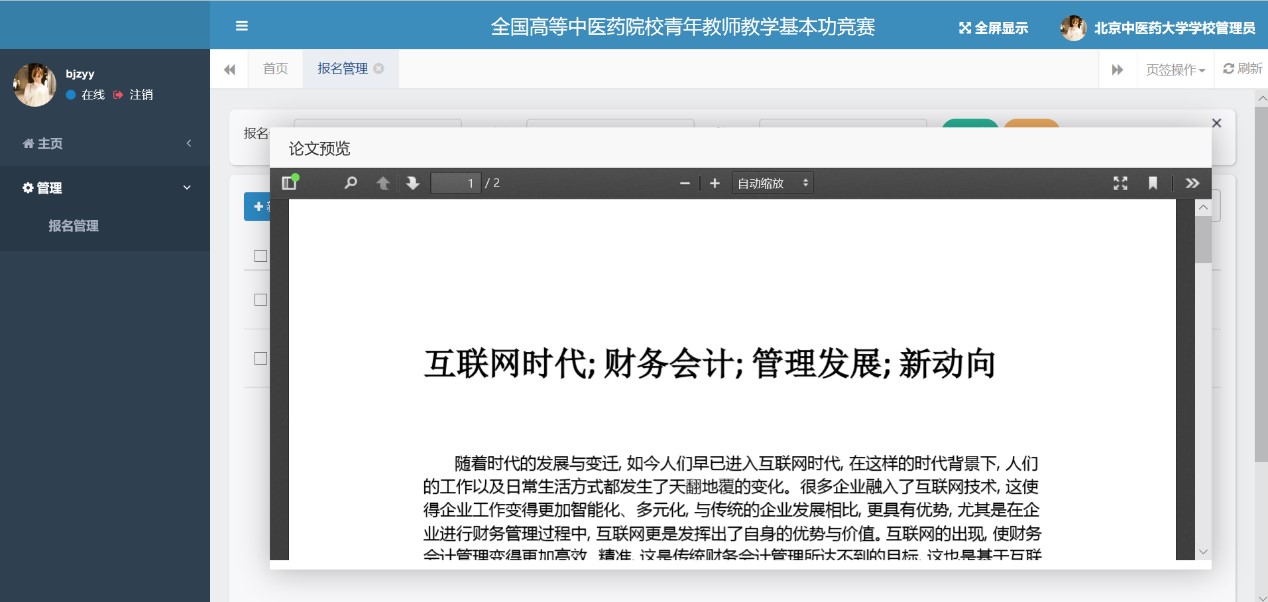Toggle the hamburger sidebar menu
Viewport: 1268px width, 602px height.
(x=242, y=26)
